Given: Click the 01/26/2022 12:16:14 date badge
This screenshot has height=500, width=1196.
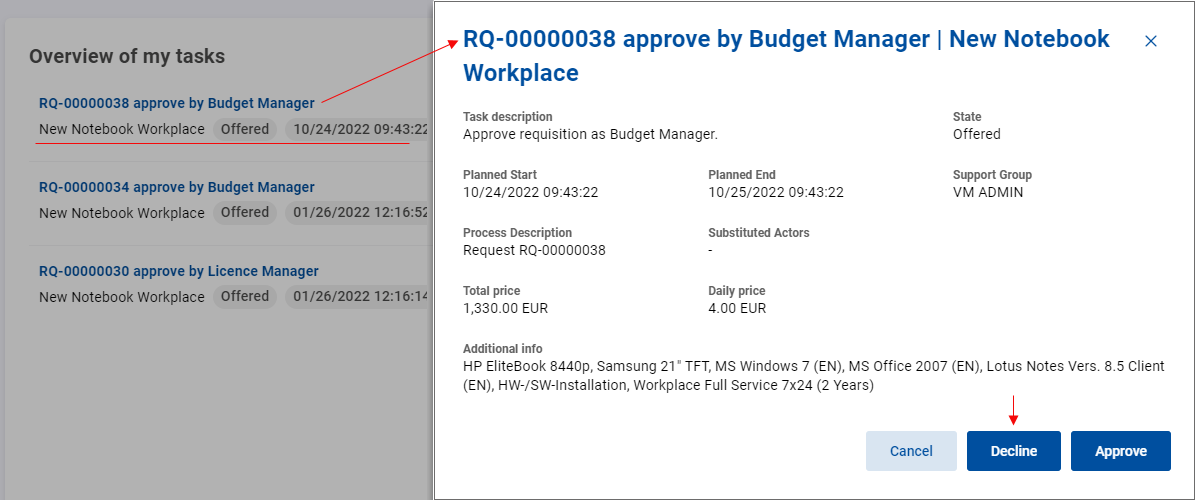Looking at the screenshot, I should [360, 296].
